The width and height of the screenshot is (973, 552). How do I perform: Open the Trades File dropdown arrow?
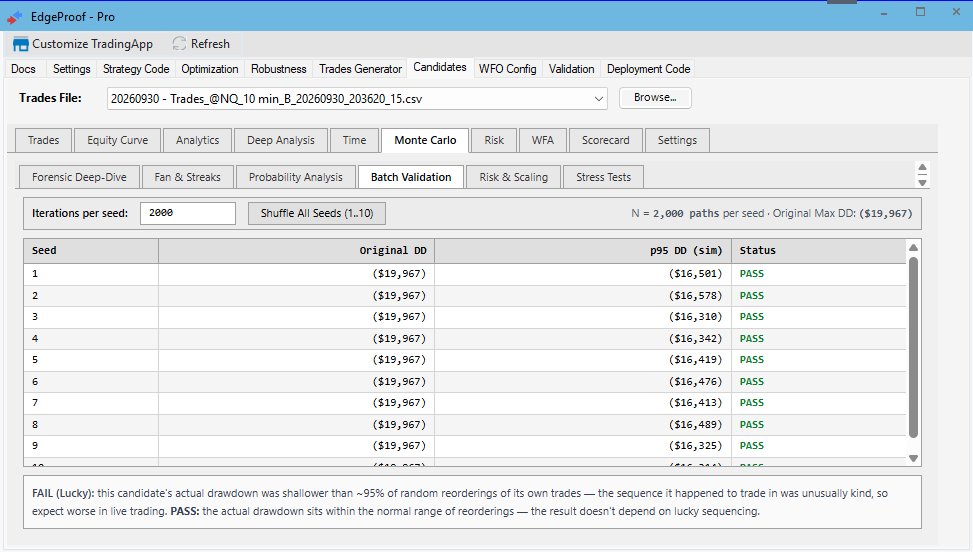coord(599,99)
